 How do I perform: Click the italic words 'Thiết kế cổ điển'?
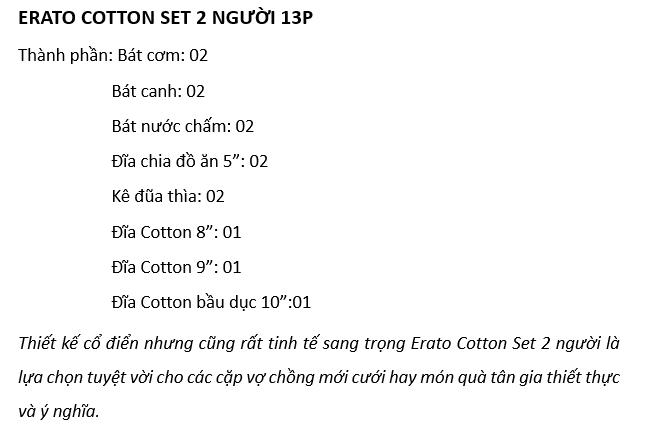pos(79,344)
